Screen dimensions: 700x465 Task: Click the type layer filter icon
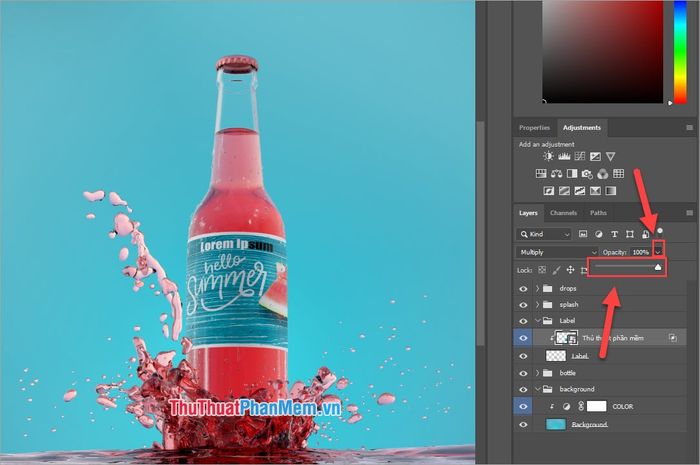coord(614,234)
